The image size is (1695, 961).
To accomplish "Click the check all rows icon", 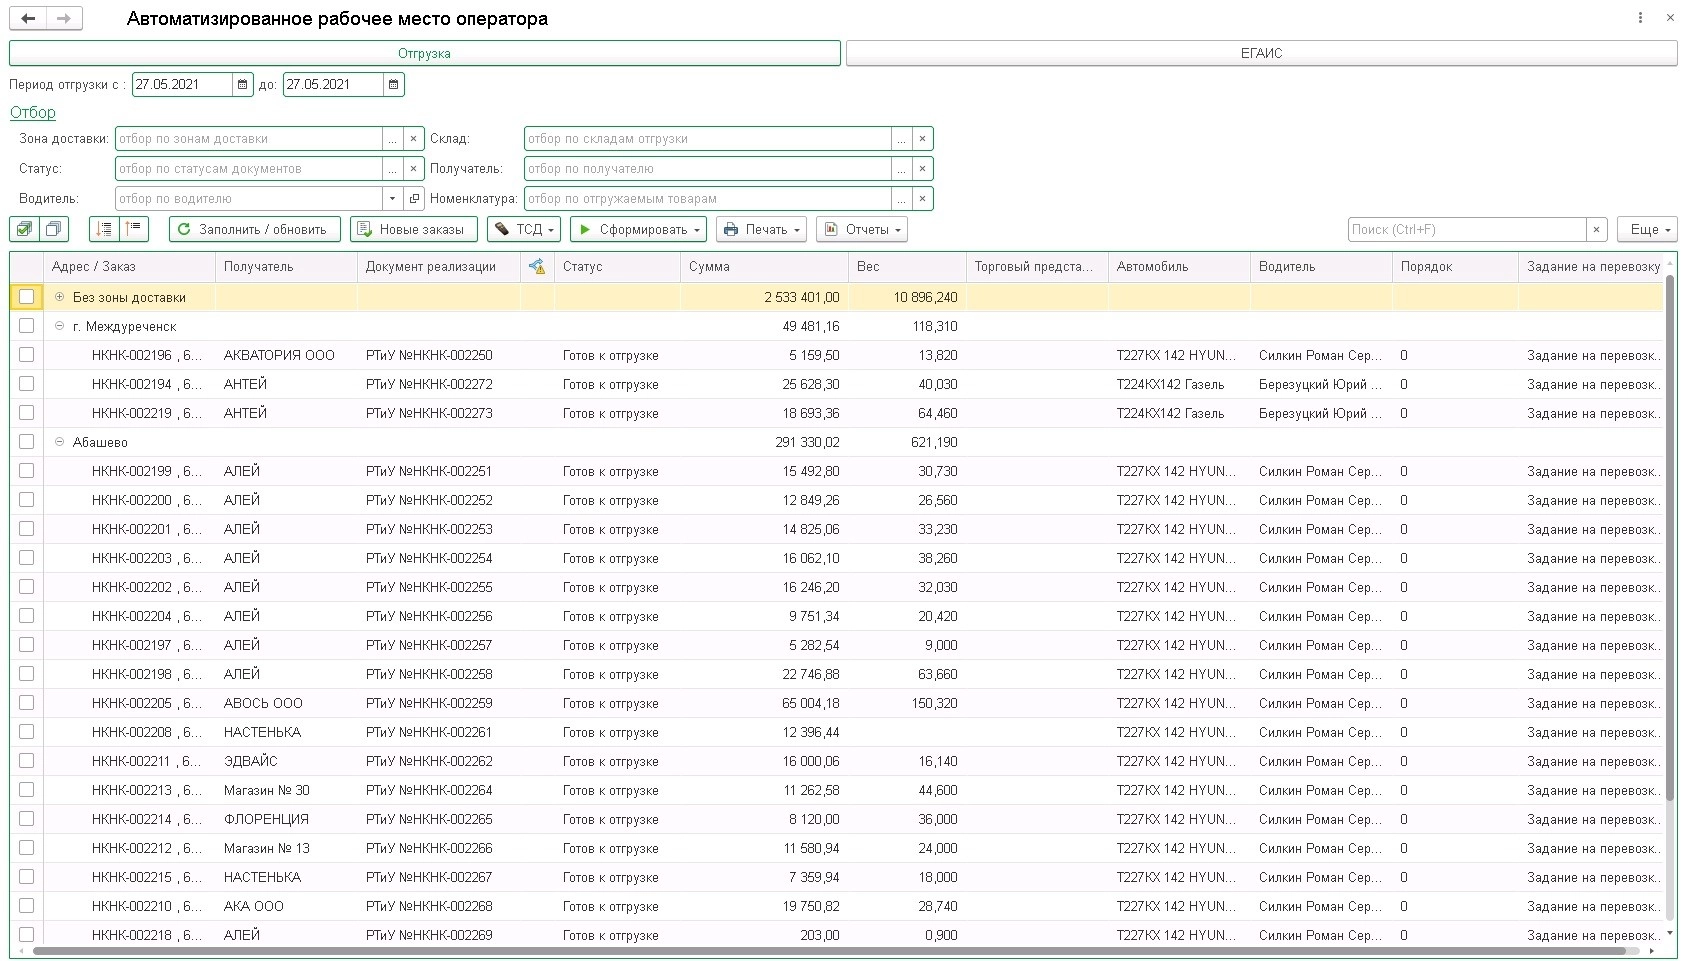I will (25, 229).
